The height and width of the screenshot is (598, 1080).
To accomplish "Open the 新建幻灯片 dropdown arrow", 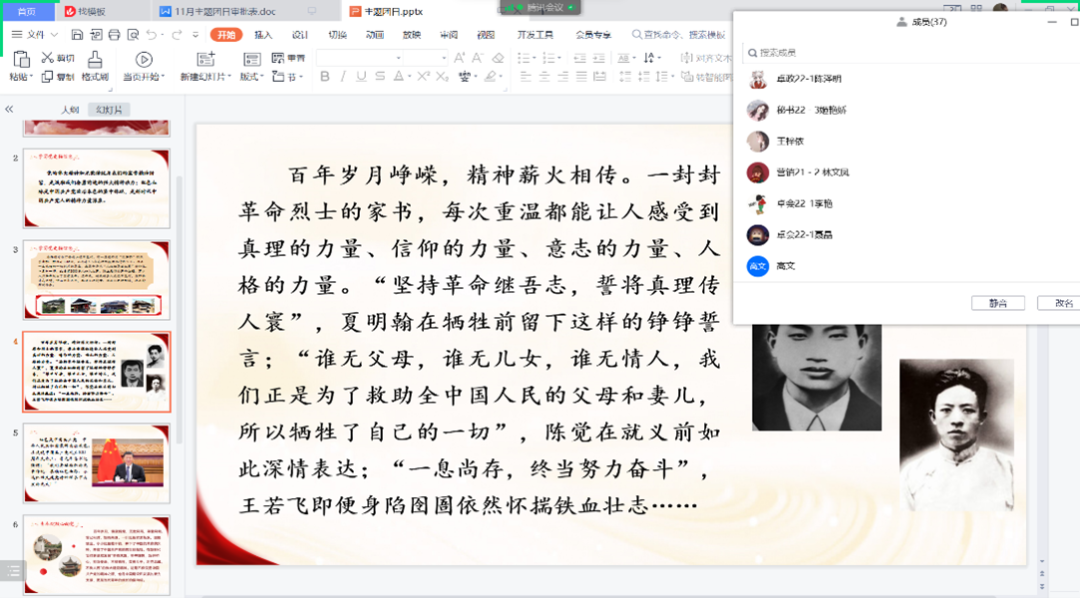I will click(229, 77).
